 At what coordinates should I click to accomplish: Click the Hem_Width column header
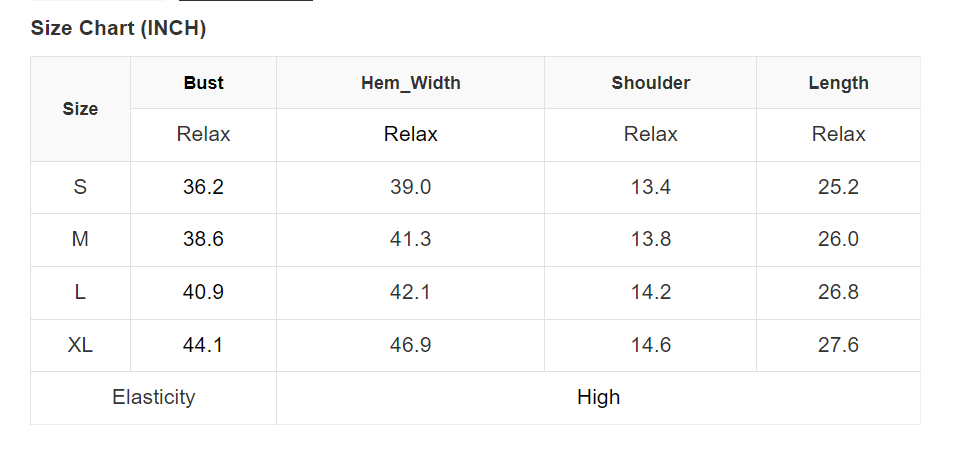click(x=410, y=83)
